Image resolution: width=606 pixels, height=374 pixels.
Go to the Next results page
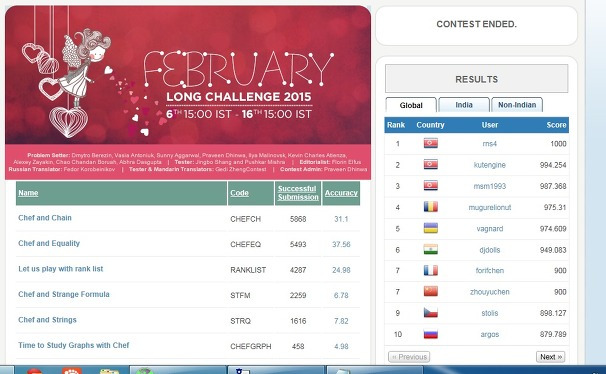pyautogui.click(x=551, y=357)
